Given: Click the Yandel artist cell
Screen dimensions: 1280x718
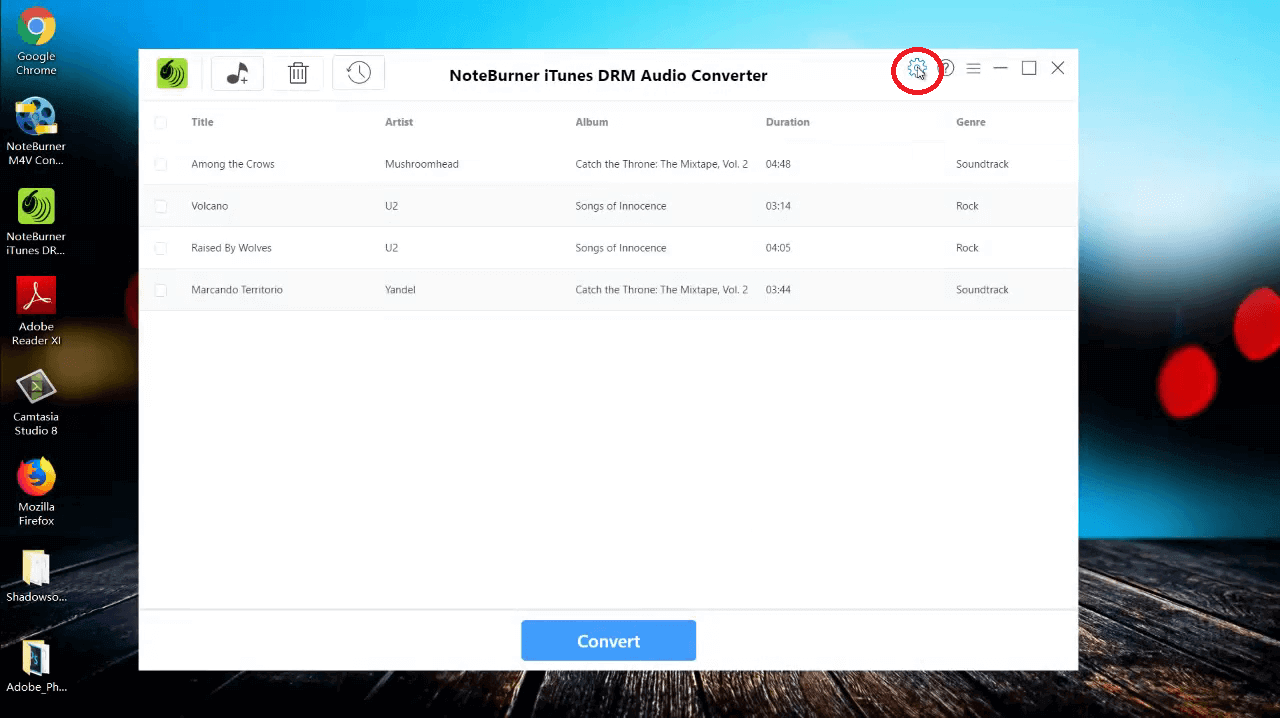Looking at the screenshot, I should 400,290.
